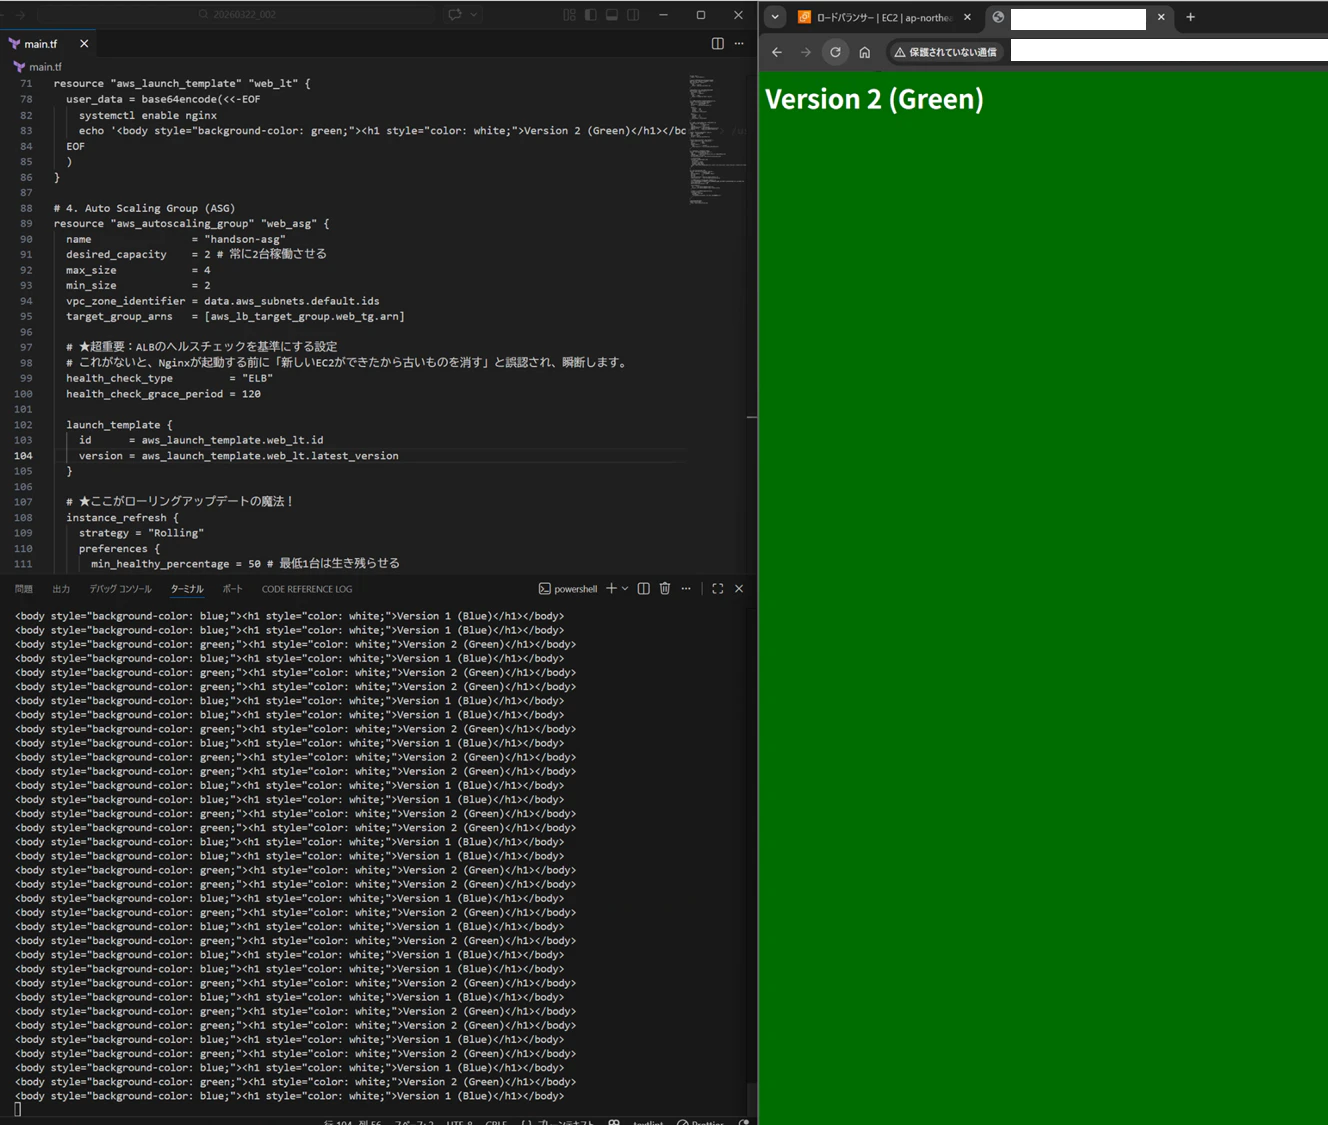Viewport: 1328px width, 1125px height.
Task: Toggle the bottom panel visibility
Action: [x=611, y=15]
